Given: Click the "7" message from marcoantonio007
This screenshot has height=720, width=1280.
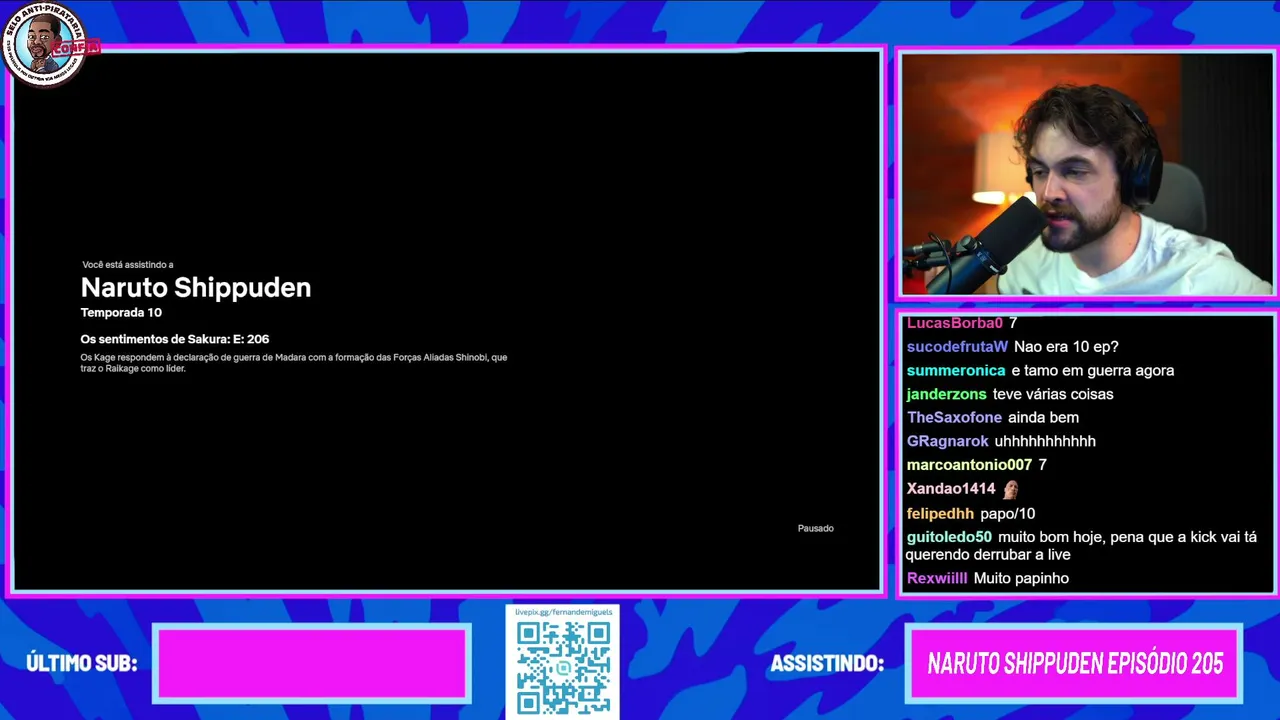Looking at the screenshot, I should pyautogui.click(x=1042, y=465).
